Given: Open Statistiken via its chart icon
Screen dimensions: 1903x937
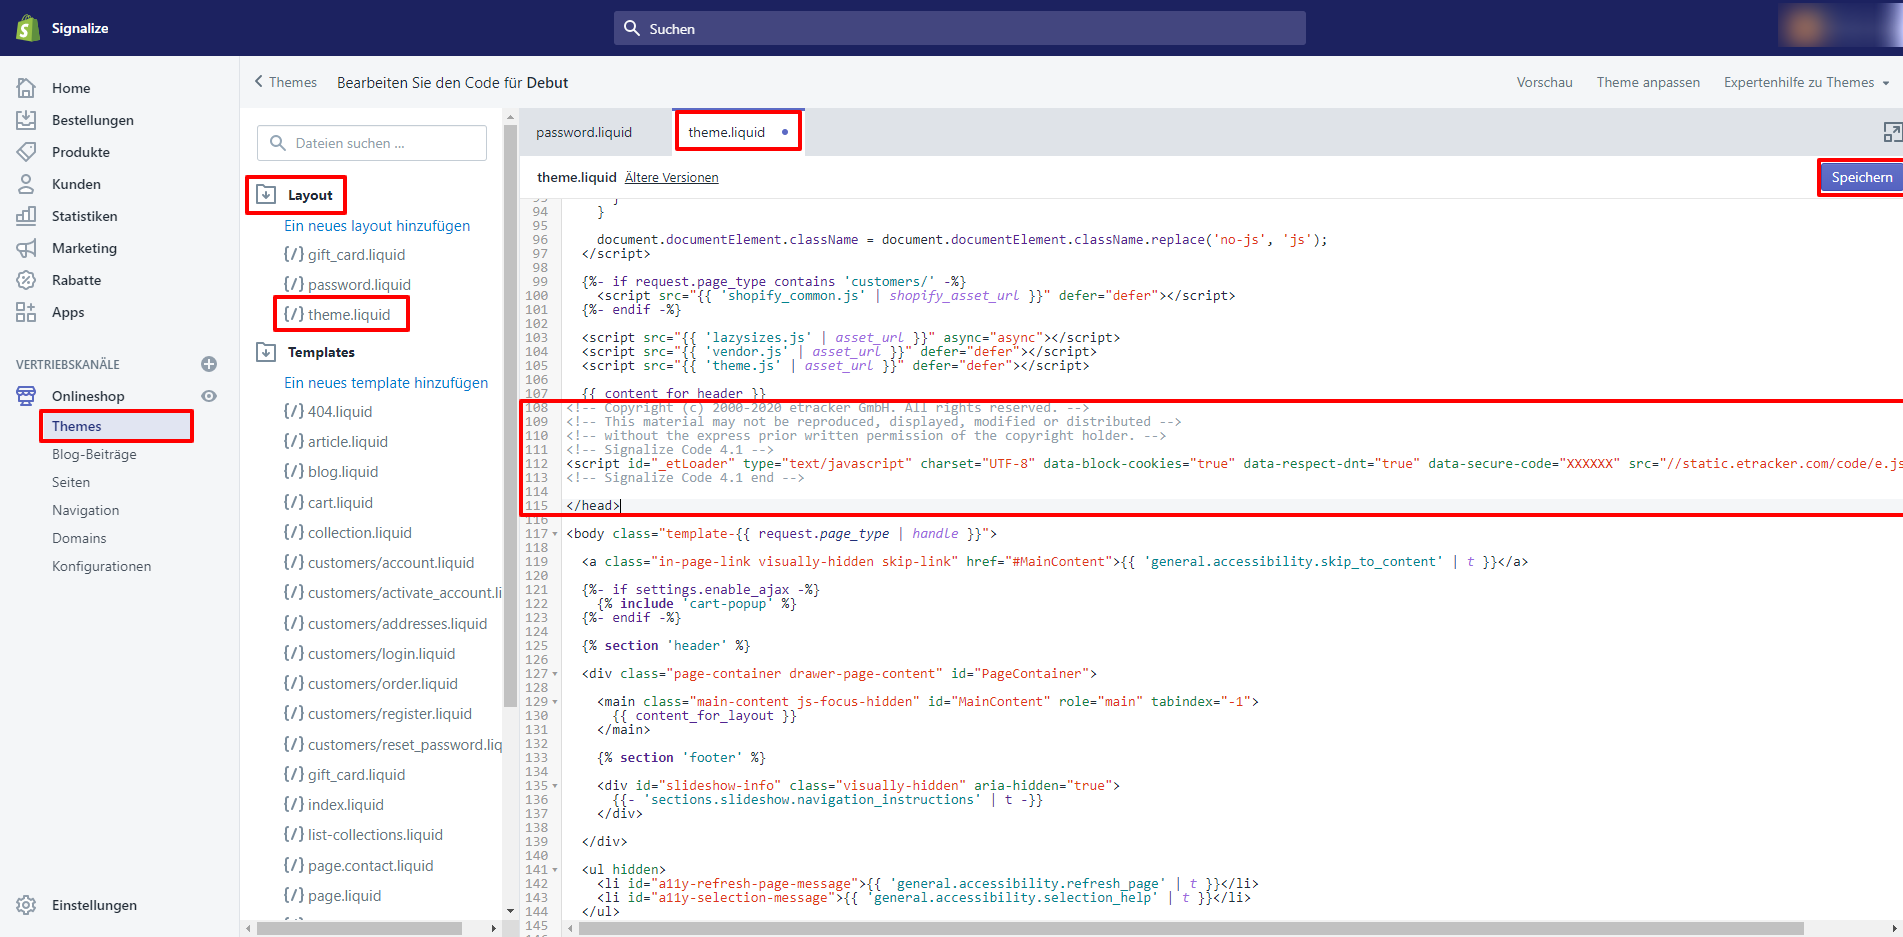Looking at the screenshot, I should coord(27,216).
